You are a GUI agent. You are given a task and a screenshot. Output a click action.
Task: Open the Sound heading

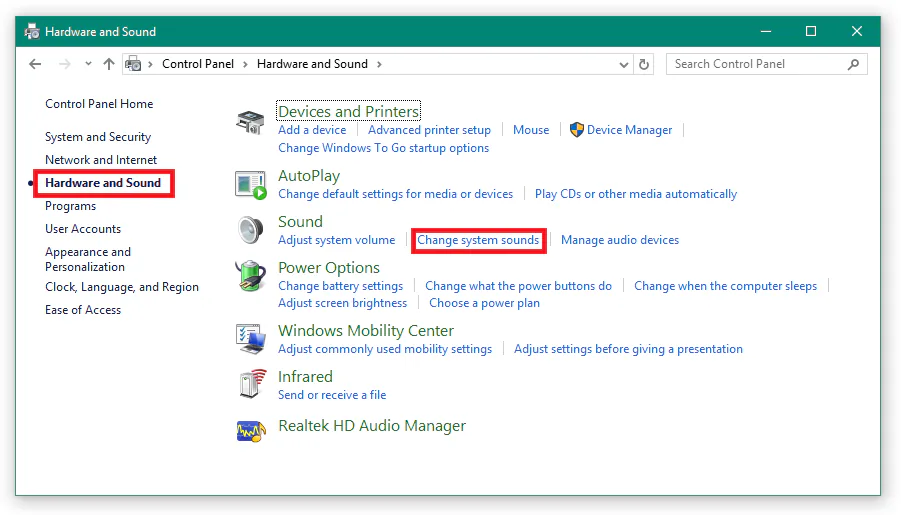click(x=301, y=221)
